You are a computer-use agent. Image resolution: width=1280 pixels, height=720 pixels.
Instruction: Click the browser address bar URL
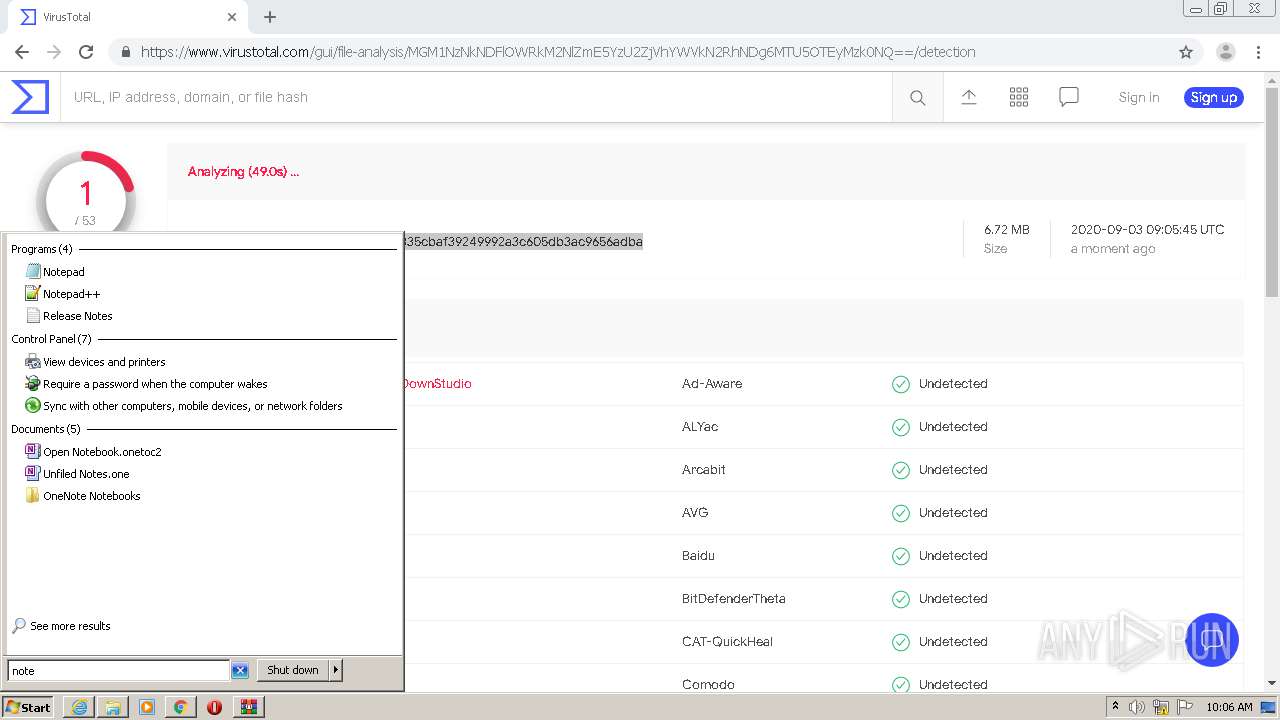pyautogui.click(x=558, y=52)
